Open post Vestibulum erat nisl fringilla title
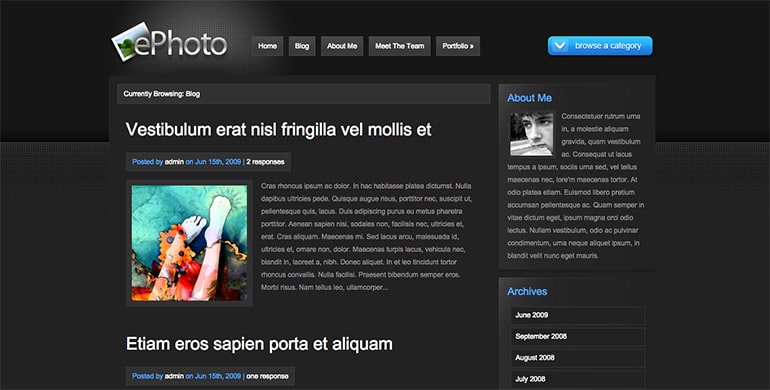The image size is (770, 390). coord(278,130)
